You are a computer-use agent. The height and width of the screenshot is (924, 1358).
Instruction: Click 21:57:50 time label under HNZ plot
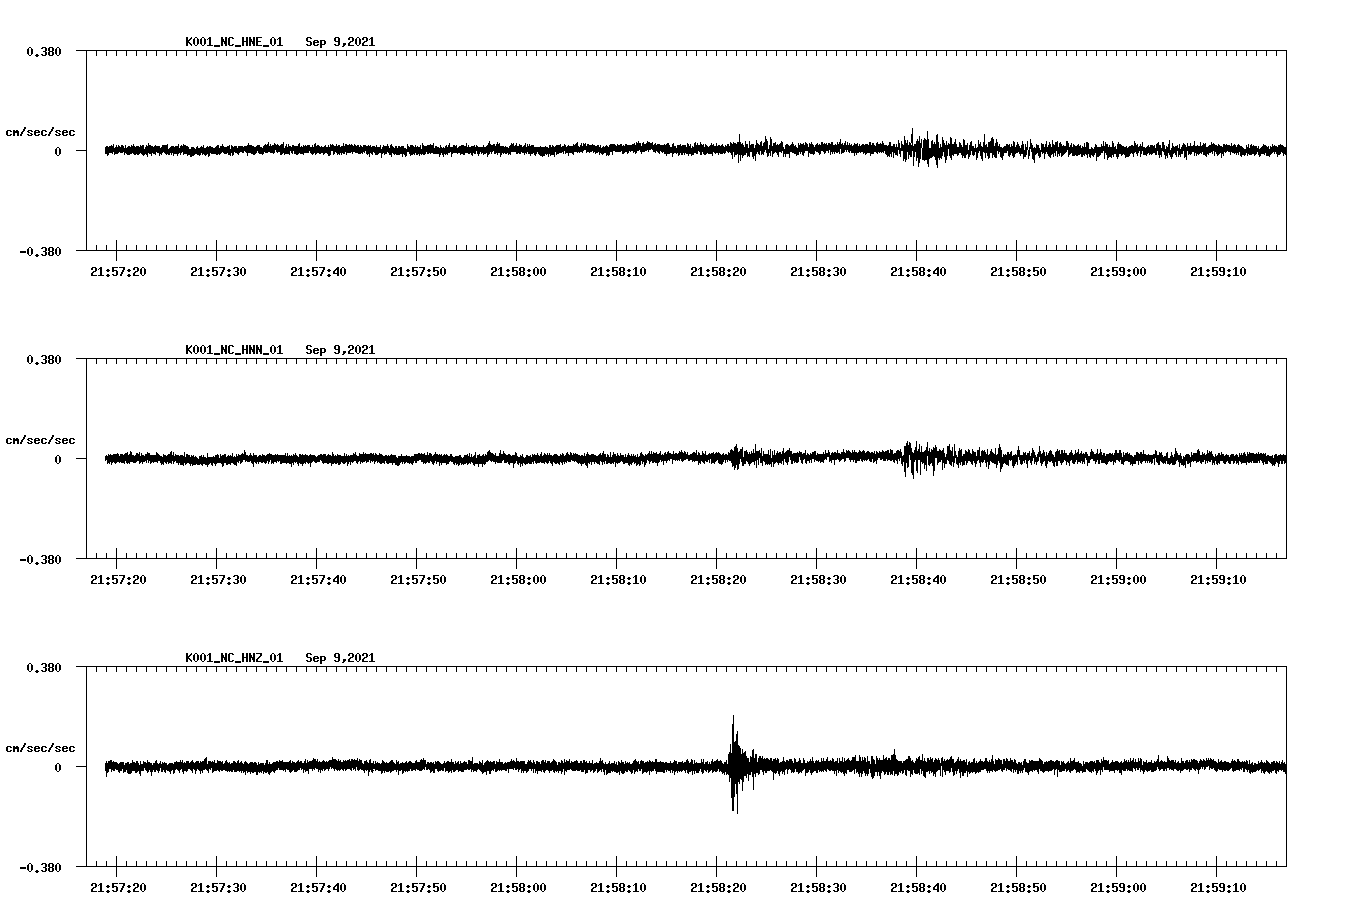(x=418, y=888)
